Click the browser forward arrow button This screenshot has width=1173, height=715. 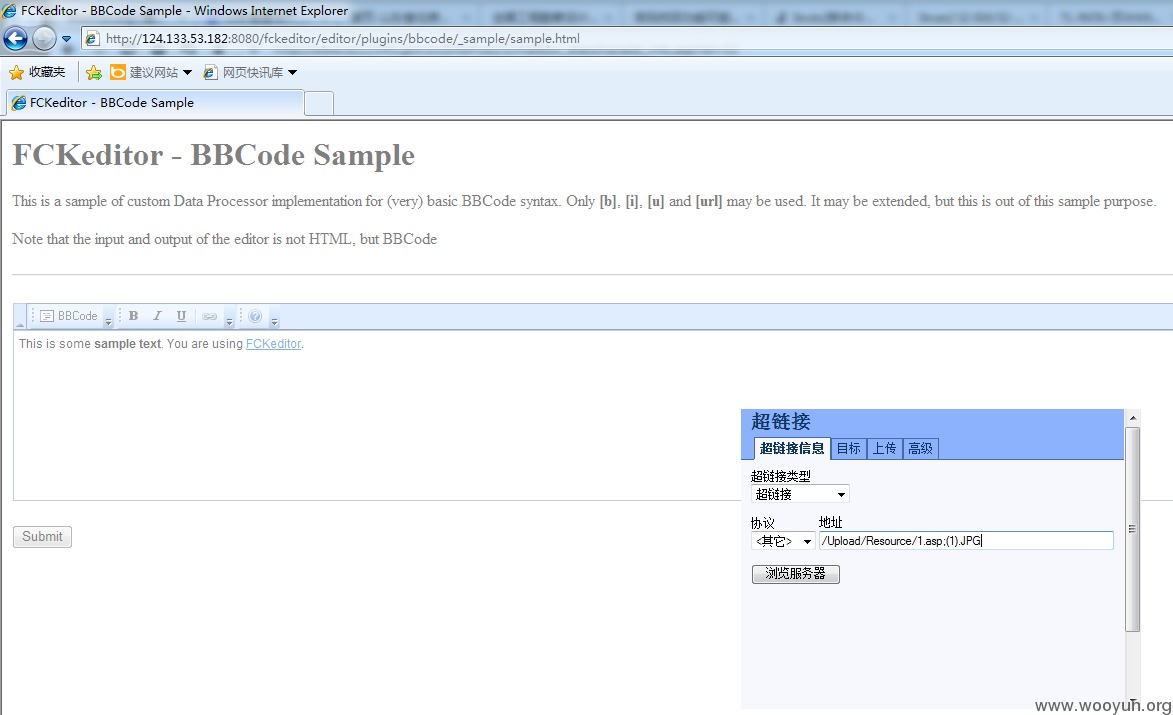44,38
